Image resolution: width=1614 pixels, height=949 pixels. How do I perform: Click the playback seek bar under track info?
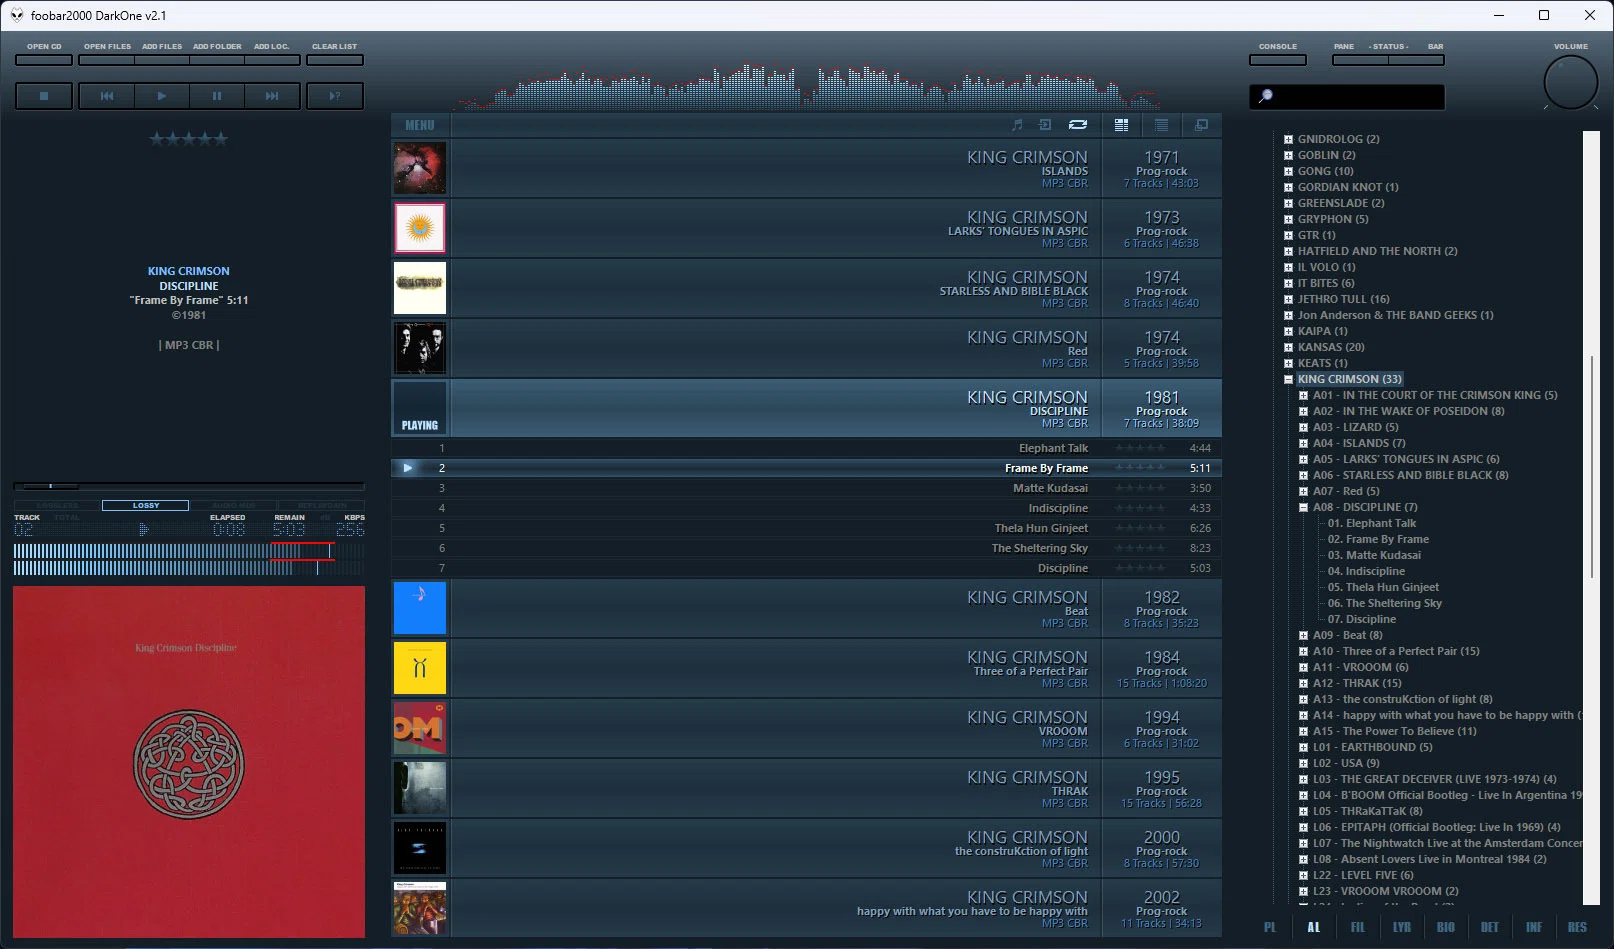click(x=188, y=486)
